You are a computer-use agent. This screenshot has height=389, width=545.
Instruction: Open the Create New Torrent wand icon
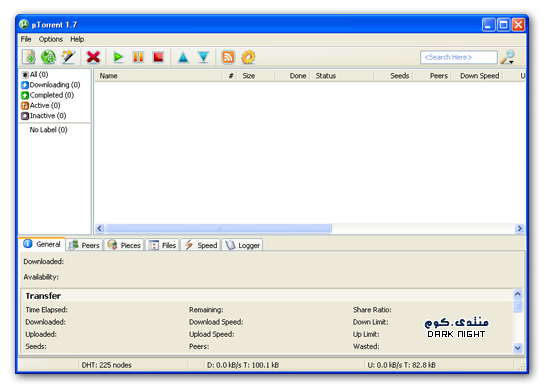(68, 57)
